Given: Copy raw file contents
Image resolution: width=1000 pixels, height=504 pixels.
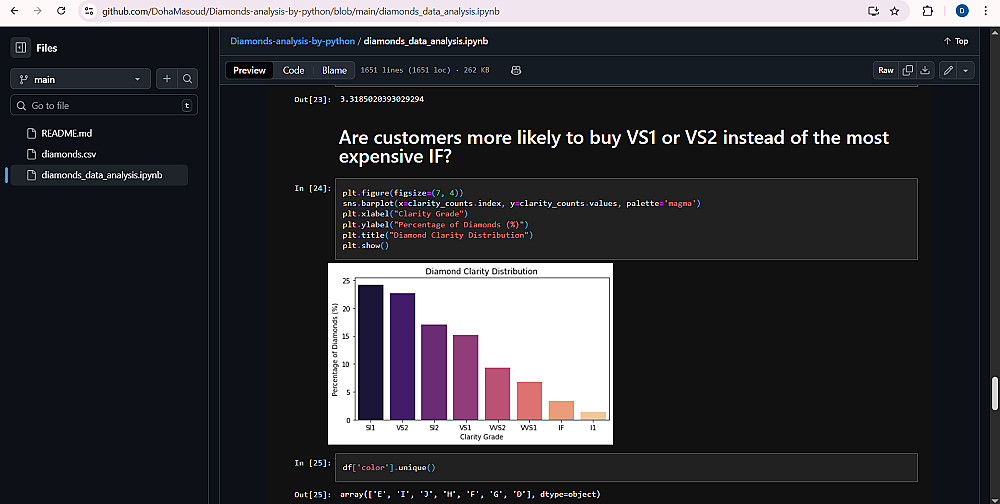Looking at the screenshot, I should 908,70.
